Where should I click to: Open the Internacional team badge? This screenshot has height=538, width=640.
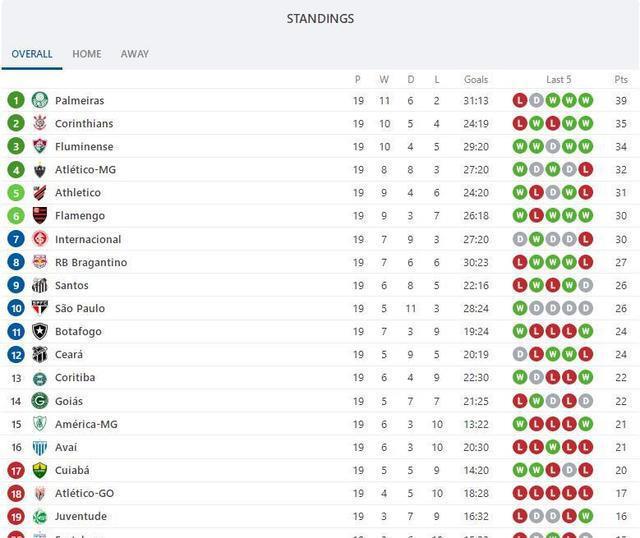(40, 239)
